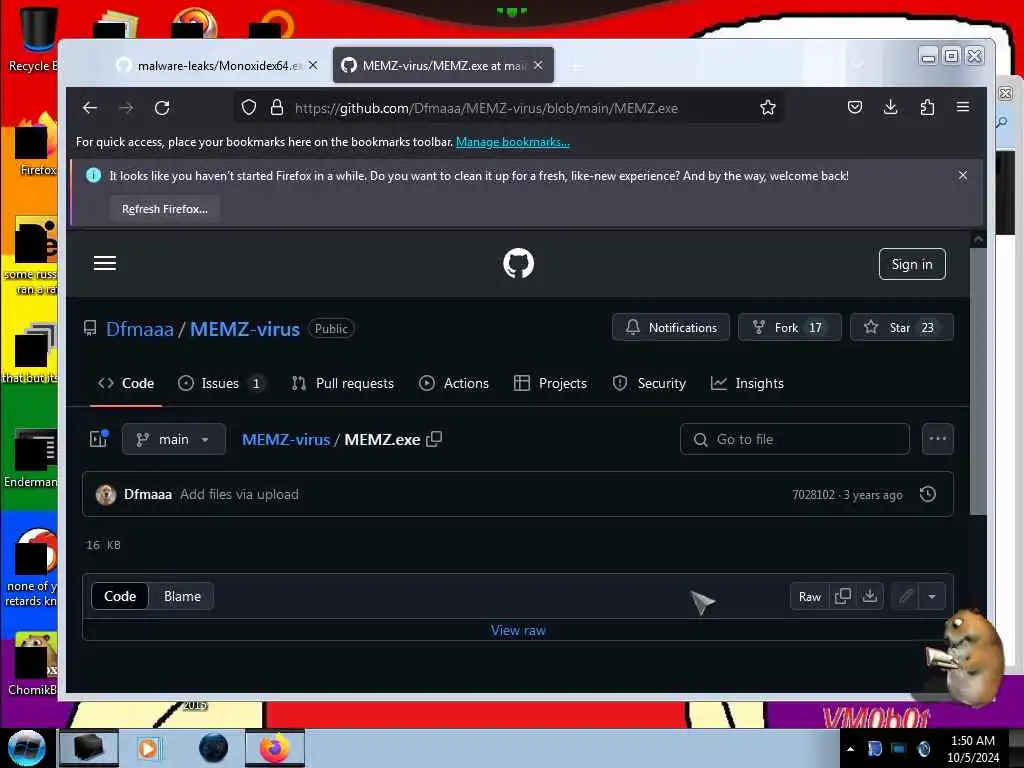Switch to the Code view toggle
The width and height of the screenshot is (1024, 768).
(x=120, y=596)
